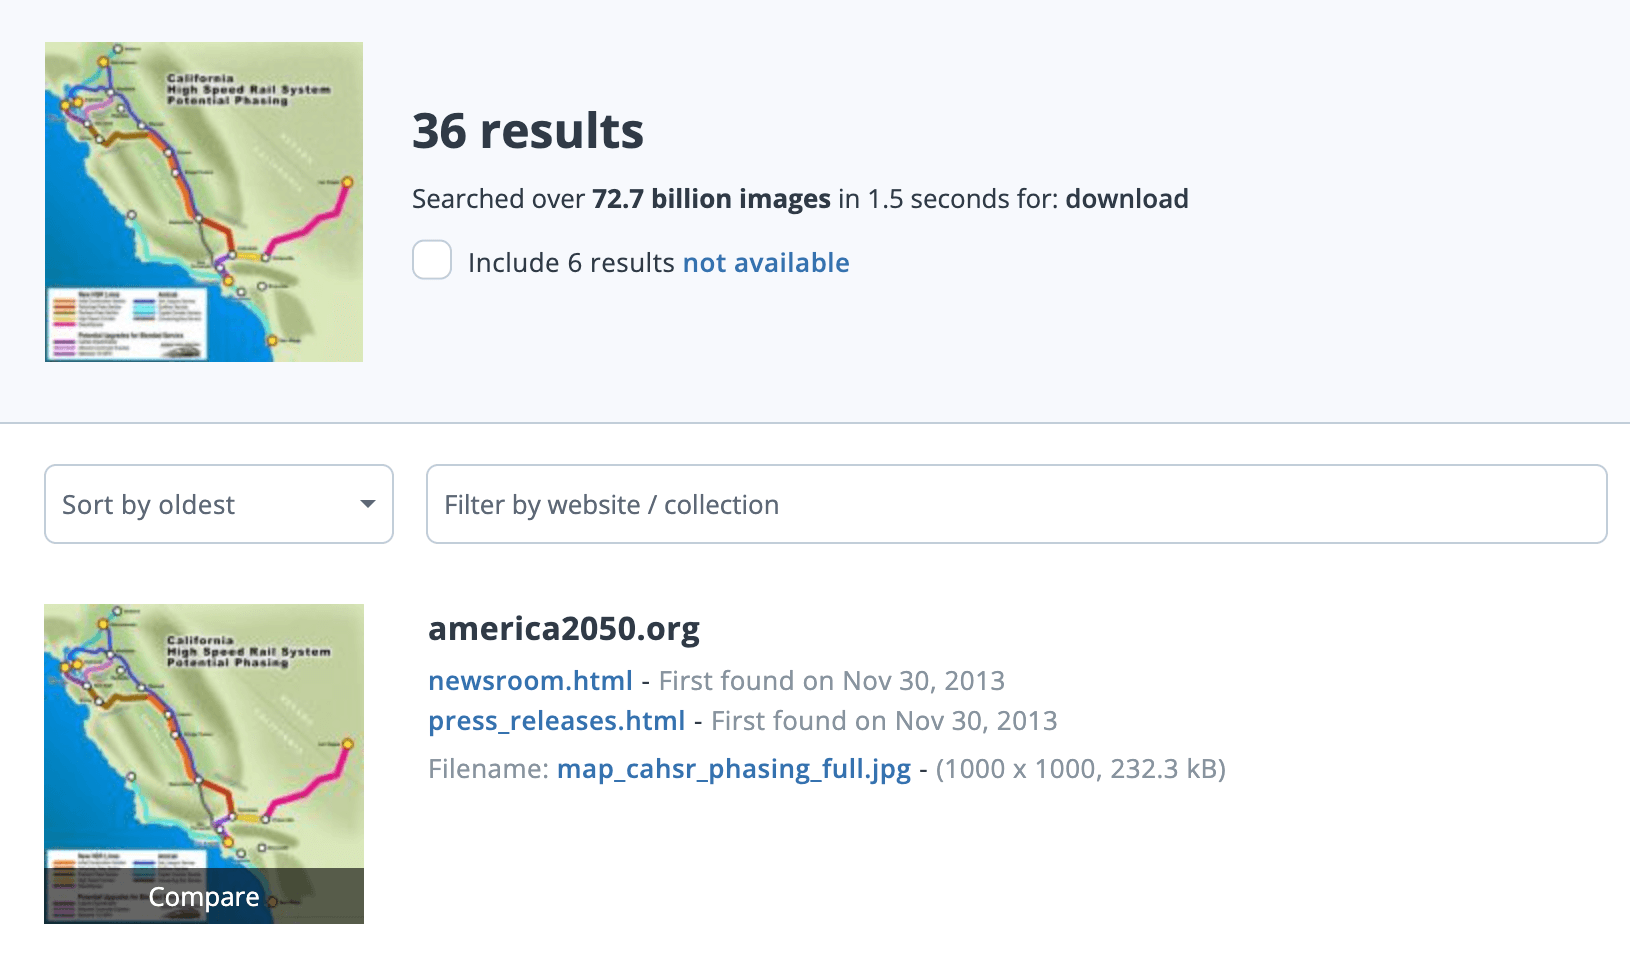Click the image dimensions and file size text
The image size is (1630, 980).
(1081, 768)
